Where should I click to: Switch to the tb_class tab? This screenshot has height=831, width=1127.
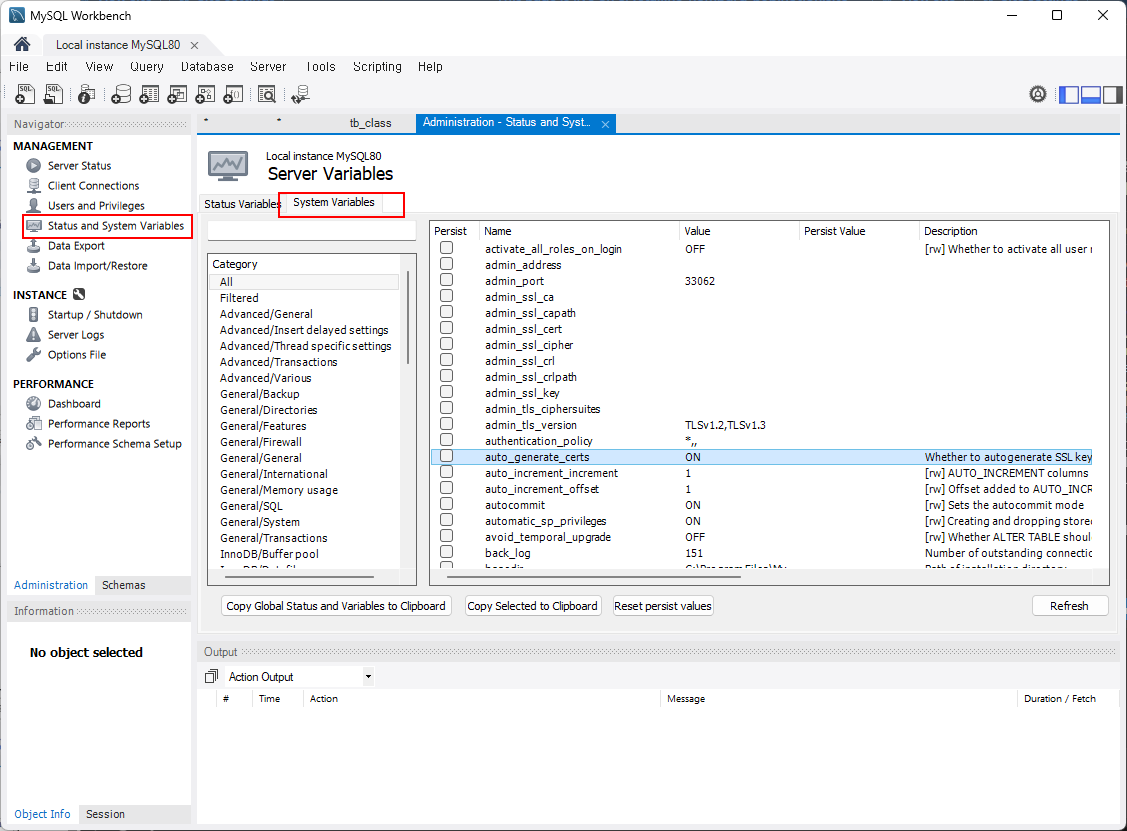click(370, 123)
